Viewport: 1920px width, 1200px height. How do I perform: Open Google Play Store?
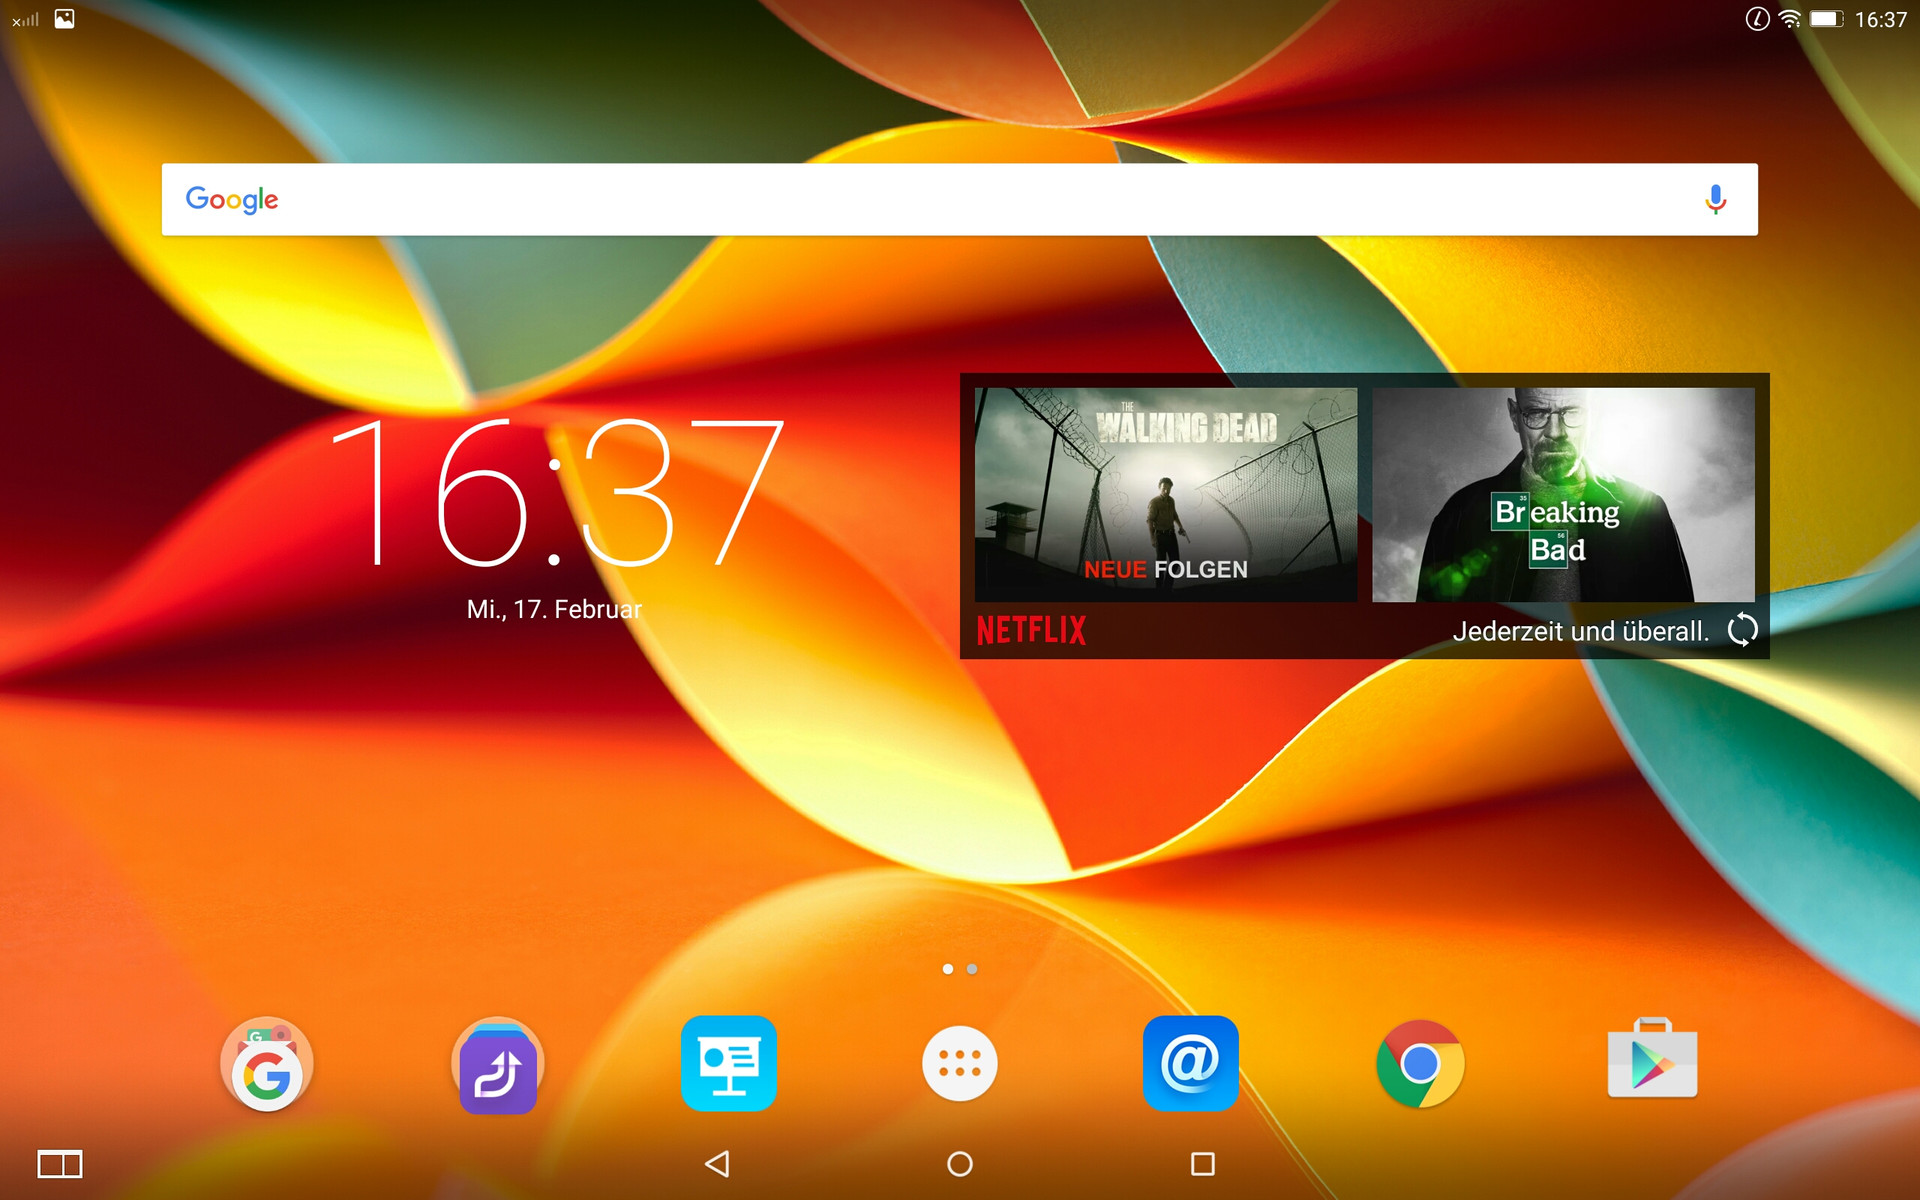click(x=1652, y=1062)
